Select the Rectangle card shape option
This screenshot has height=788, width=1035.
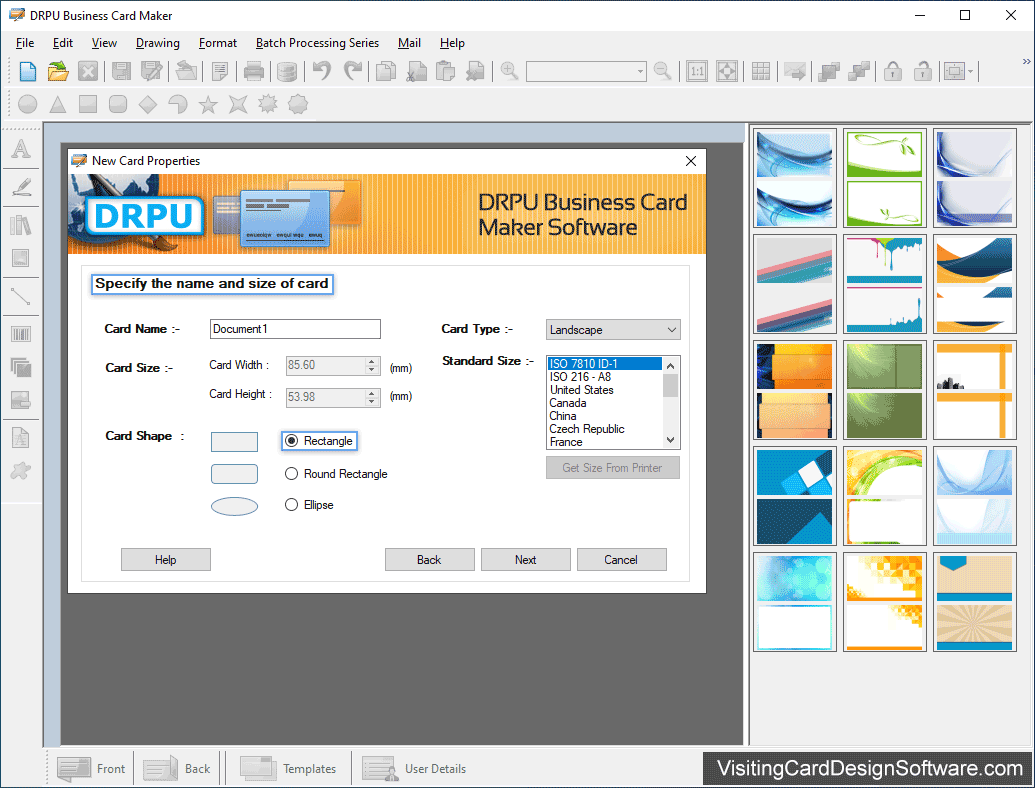click(319, 441)
